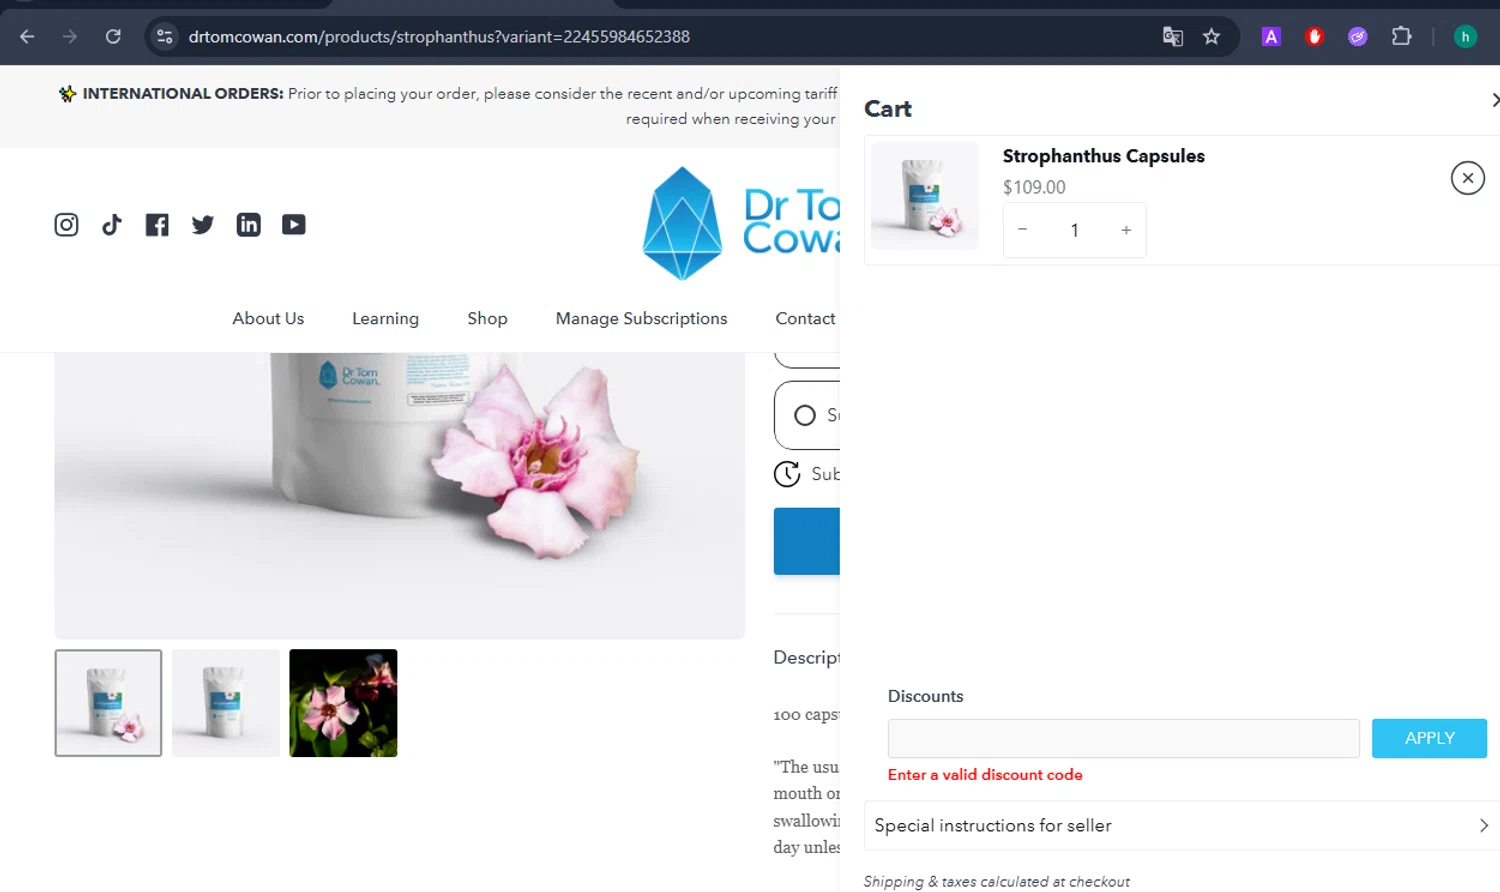Open the purple round extension icon
The width and height of the screenshot is (1500, 892).
[x=1357, y=37]
